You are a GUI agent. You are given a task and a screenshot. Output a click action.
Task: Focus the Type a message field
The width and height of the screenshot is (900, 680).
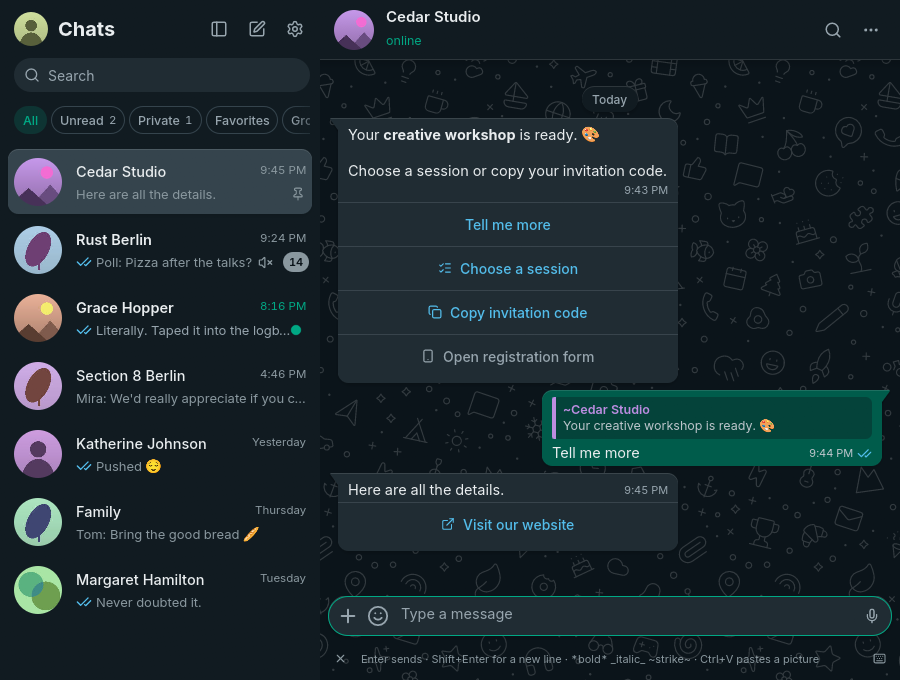point(626,615)
